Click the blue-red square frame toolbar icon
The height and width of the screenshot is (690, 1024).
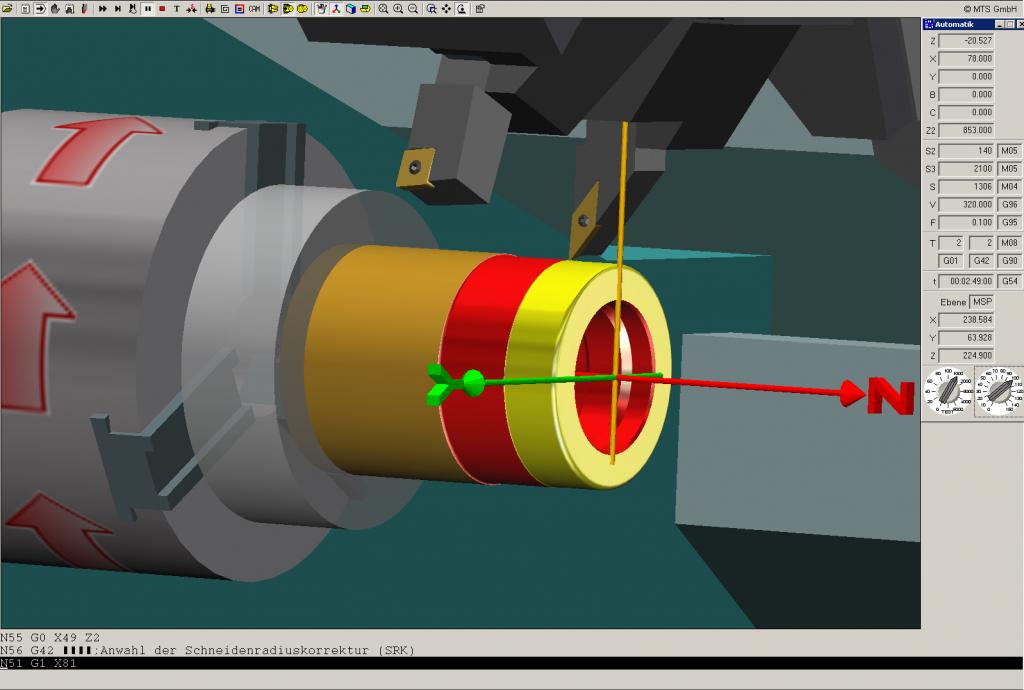click(239, 8)
